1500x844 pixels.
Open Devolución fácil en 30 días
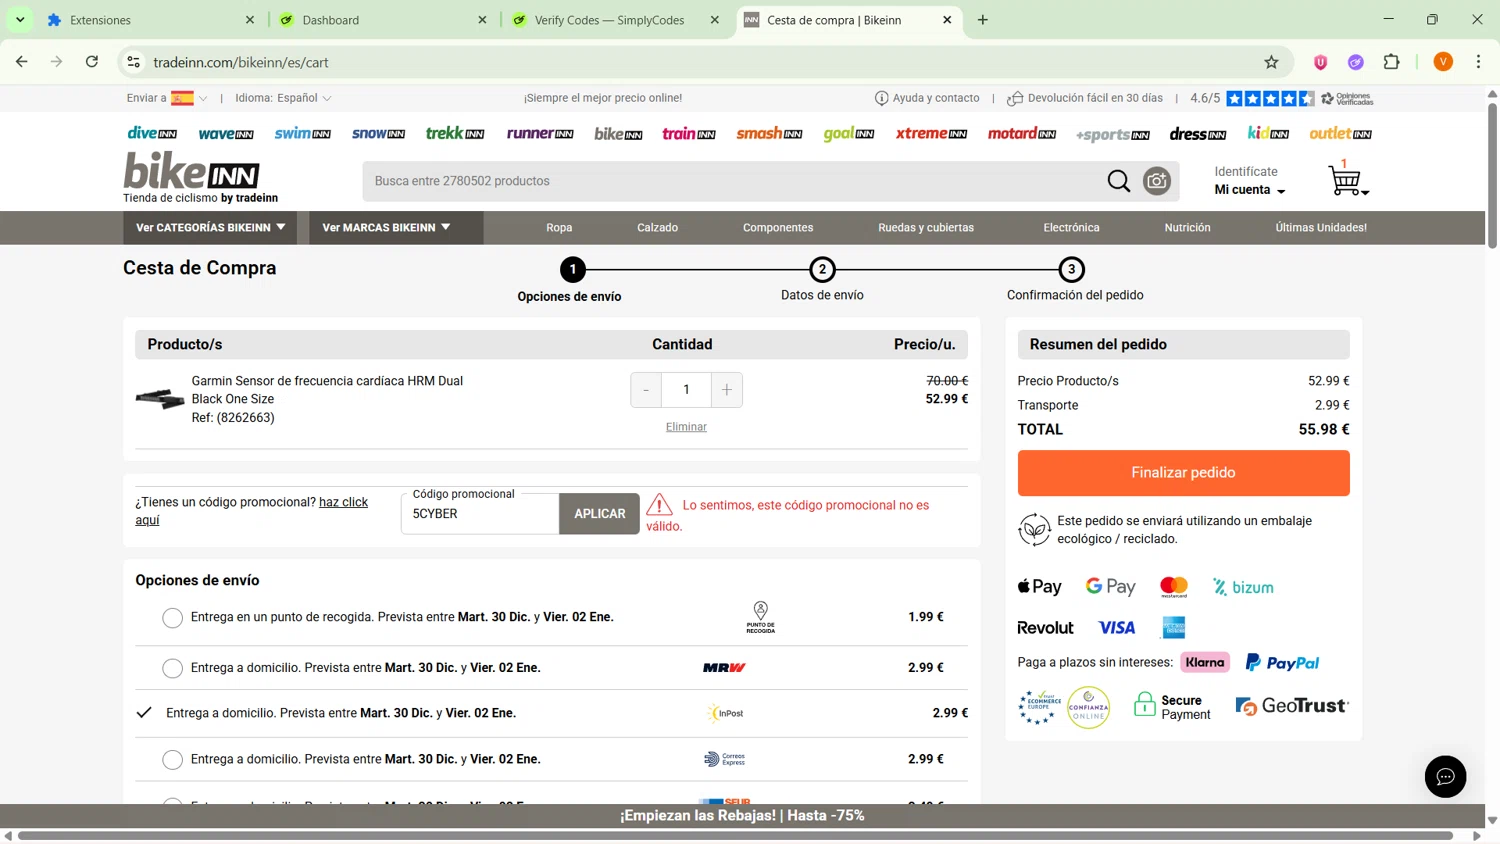1085,98
